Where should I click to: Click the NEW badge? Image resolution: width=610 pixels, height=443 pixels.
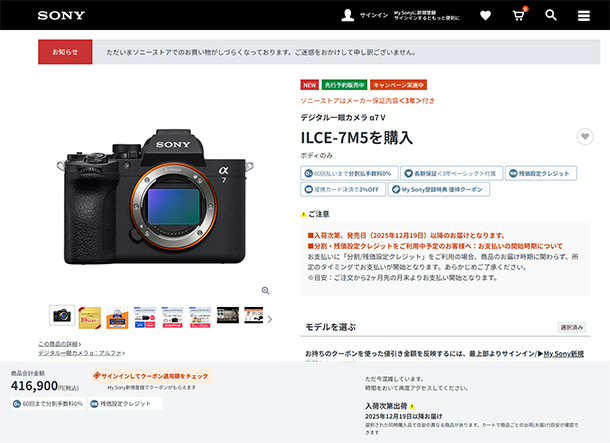point(310,85)
